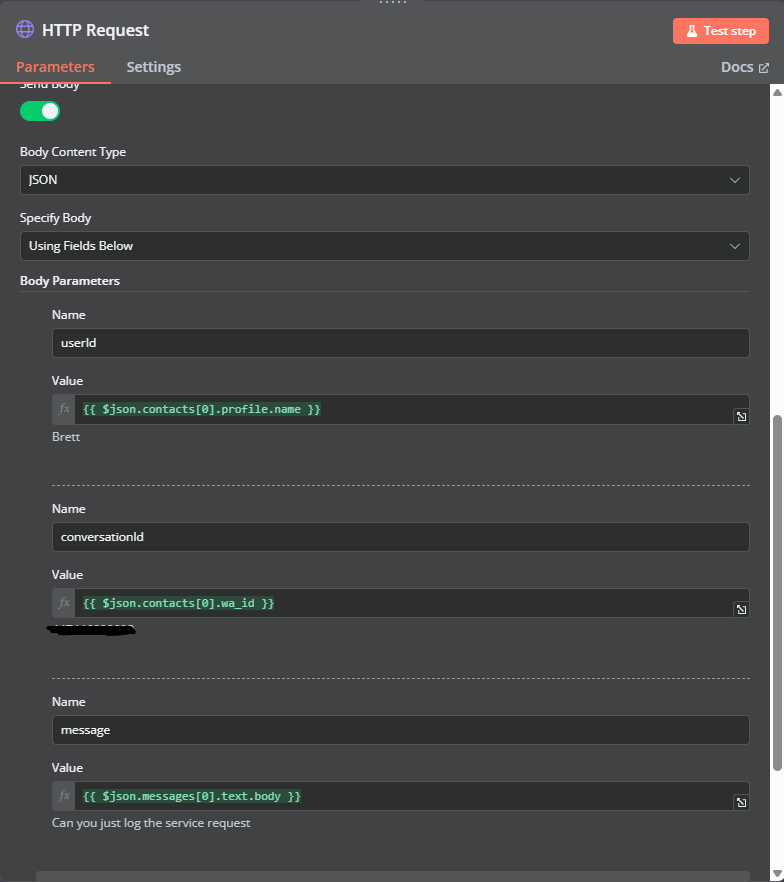The width and height of the screenshot is (784, 882).
Task: Open the Specify Body dropdown
Action: 385,246
